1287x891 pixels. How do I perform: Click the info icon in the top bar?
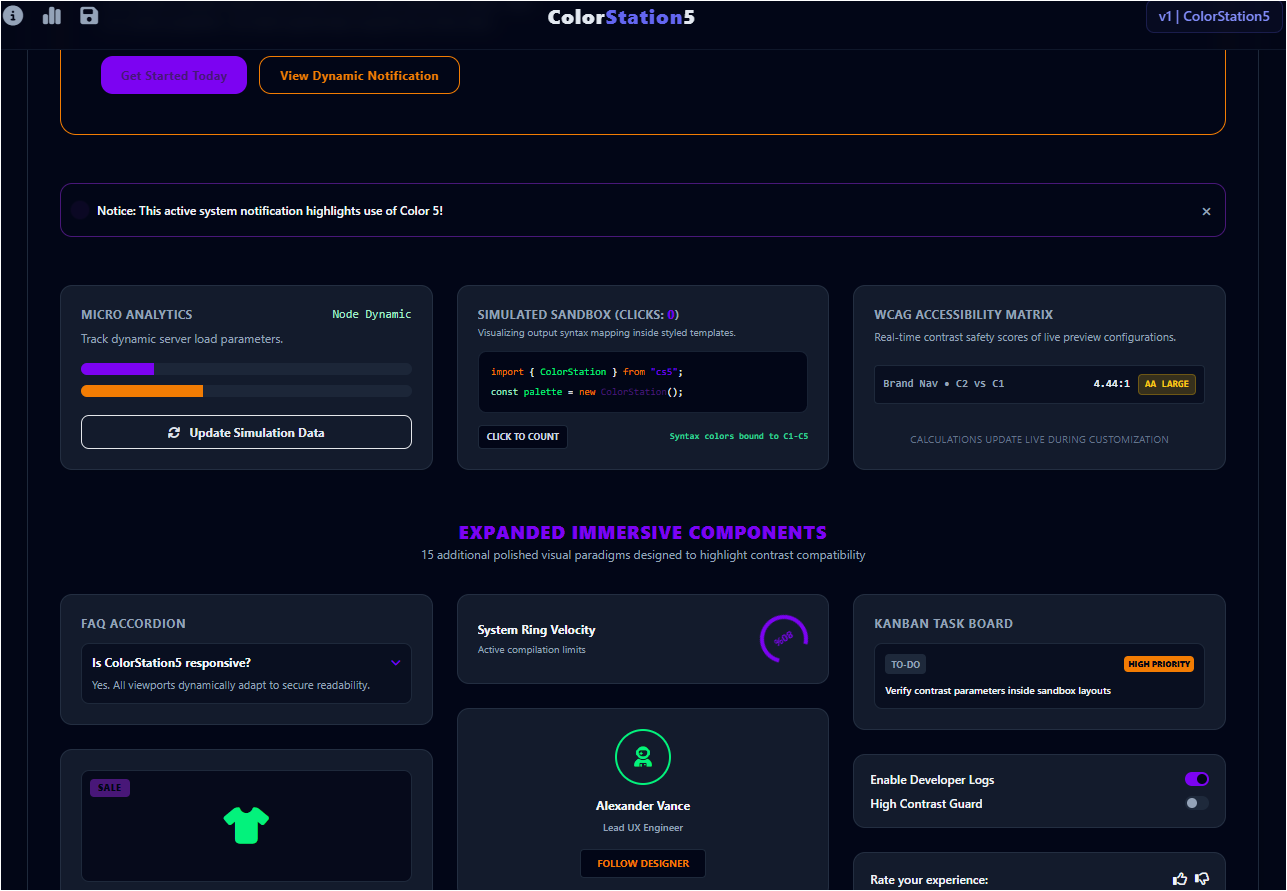click(x=14, y=15)
